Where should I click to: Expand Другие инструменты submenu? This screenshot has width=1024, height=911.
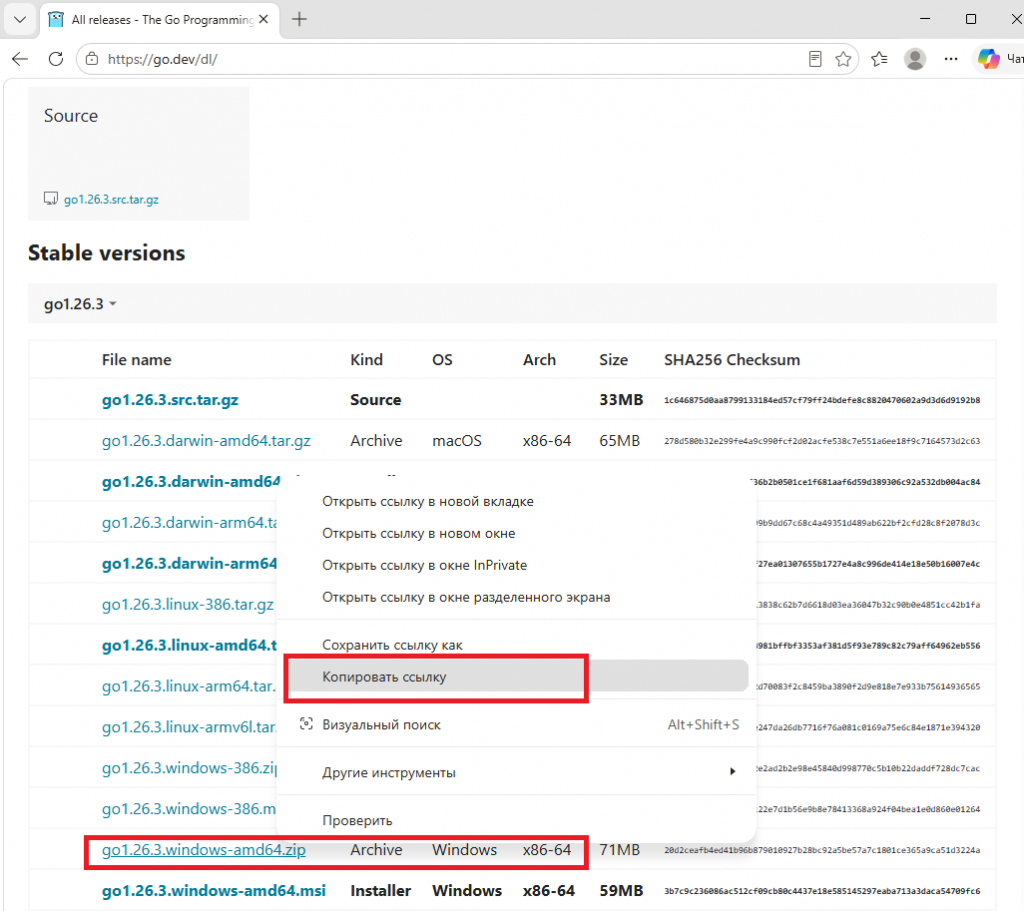tap(516, 772)
